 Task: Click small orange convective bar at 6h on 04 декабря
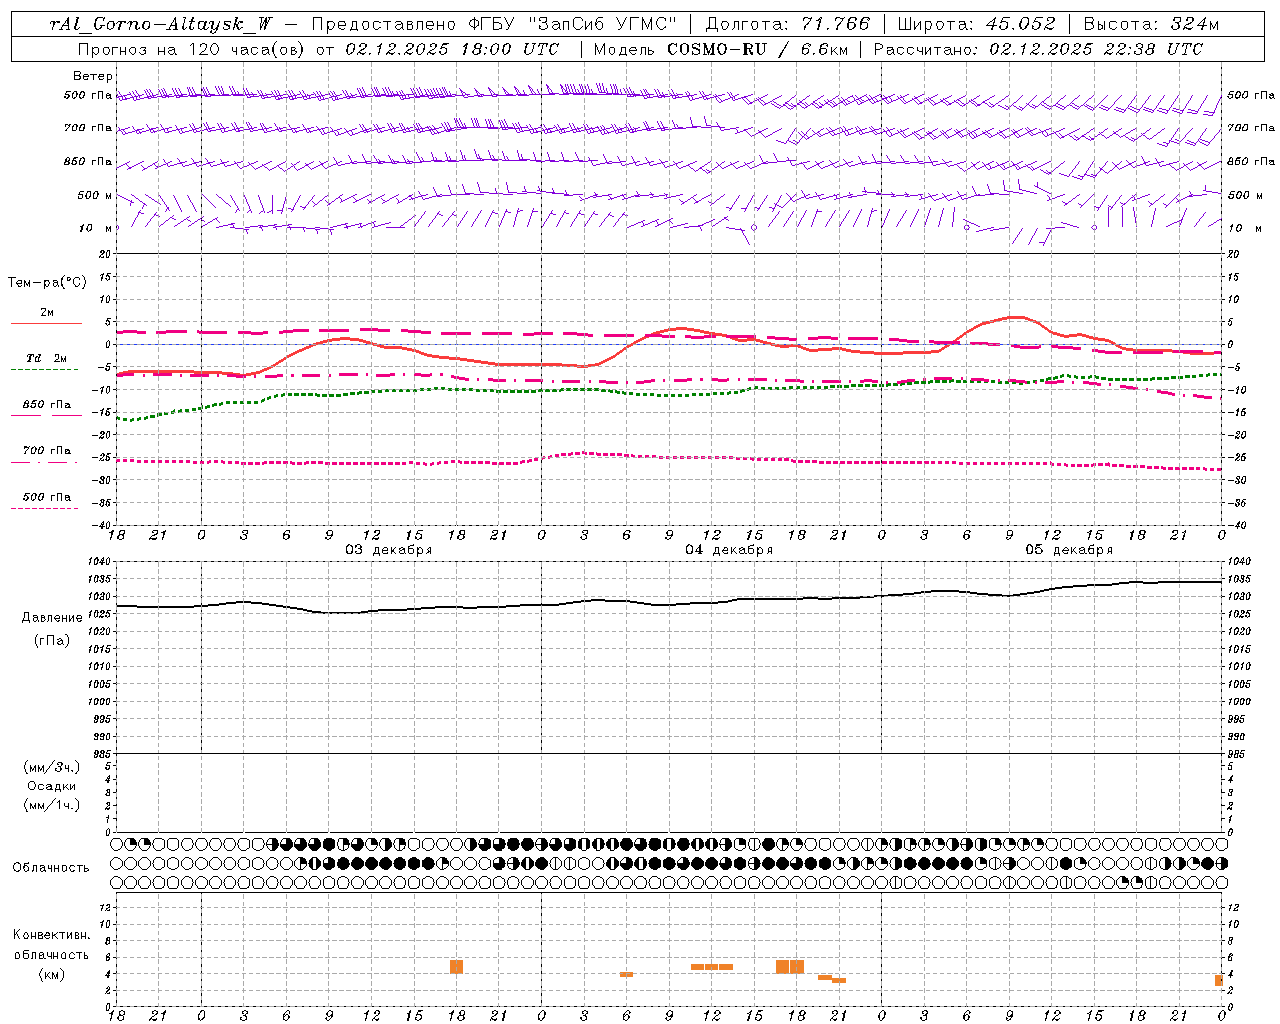coord(626,974)
